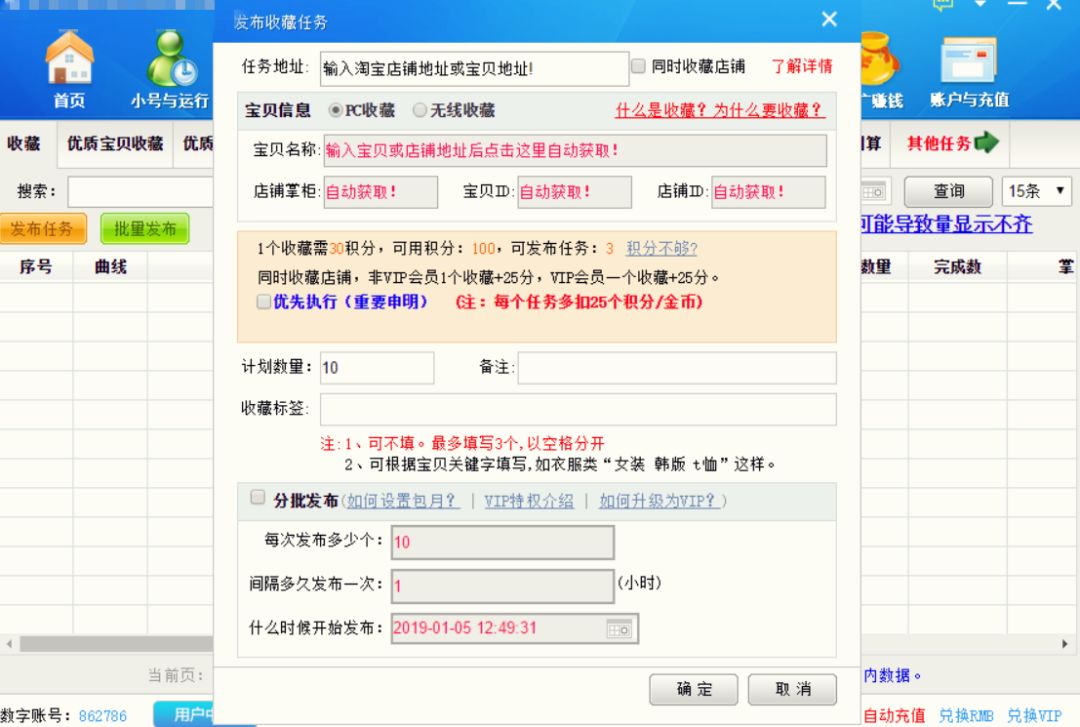Screen dimensions: 1080x727
Task: Open the chat bubble icon in title bar
Action: (x=941, y=6)
